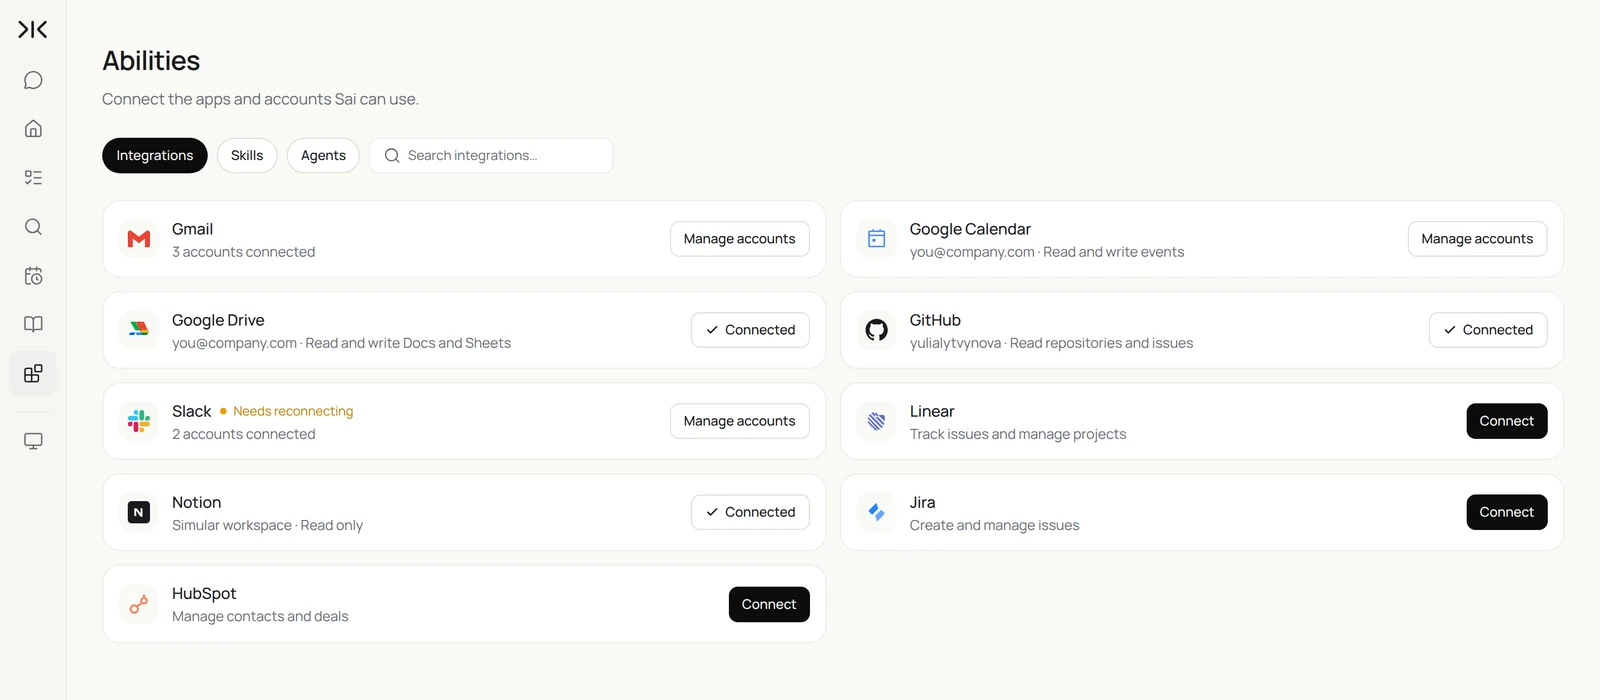Click the Gmail logo icon
The height and width of the screenshot is (700, 1600).
click(139, 239)
